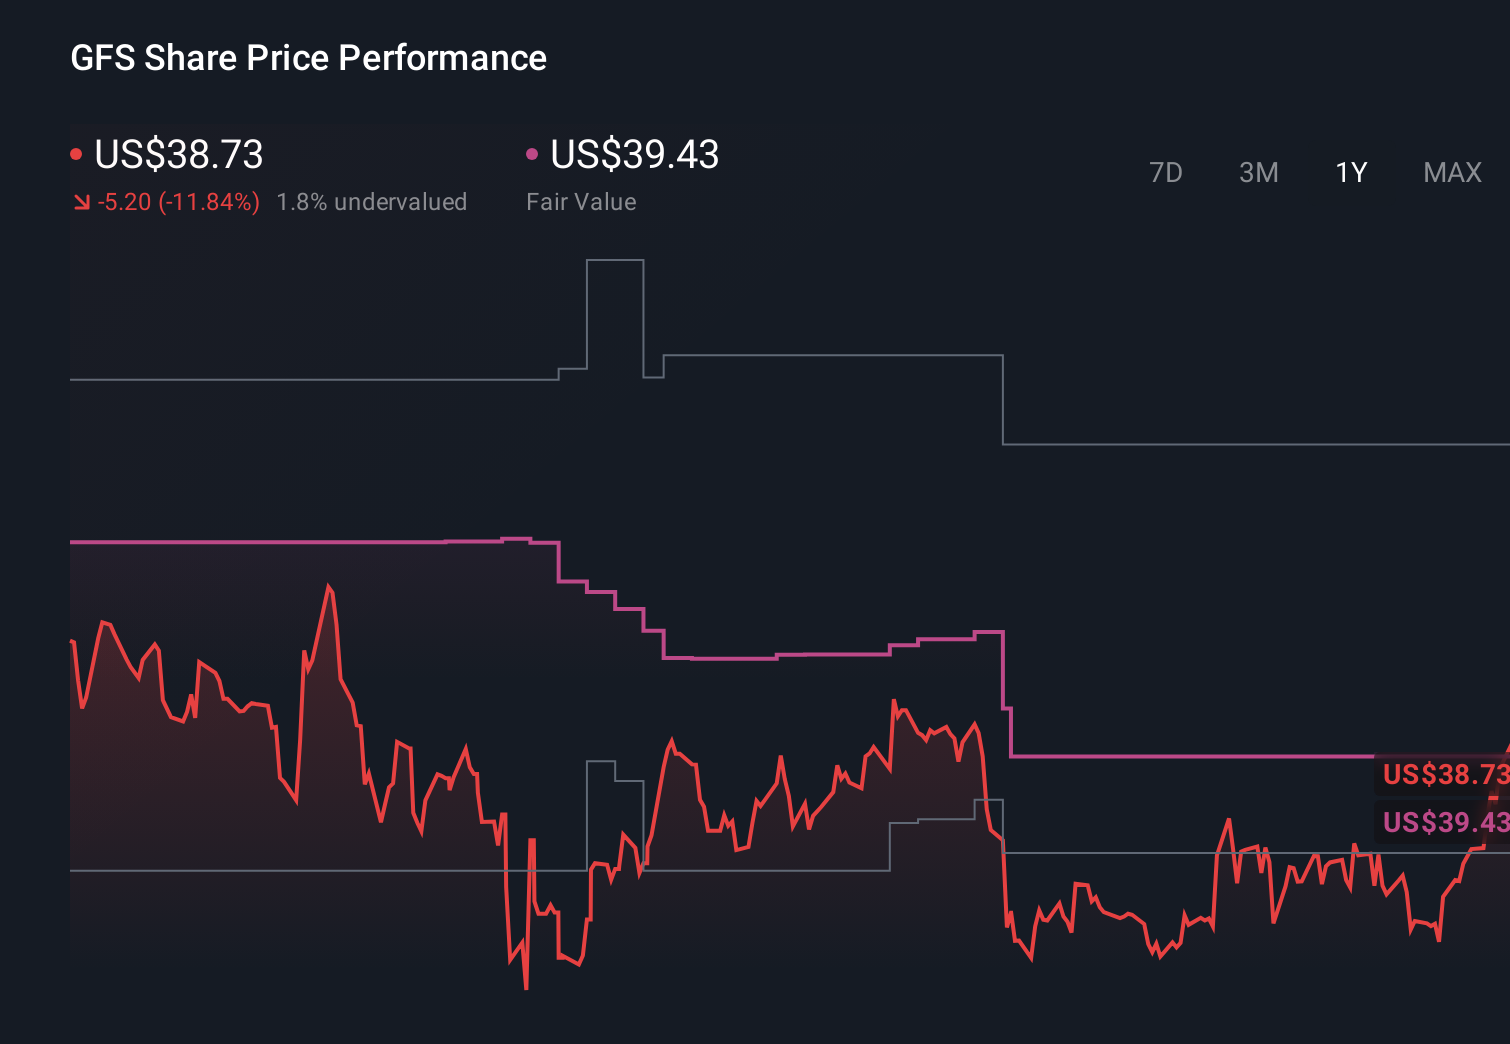1510x1044 pixels.
Task: Click the Fair Value caption text
Action: [581, 202]
